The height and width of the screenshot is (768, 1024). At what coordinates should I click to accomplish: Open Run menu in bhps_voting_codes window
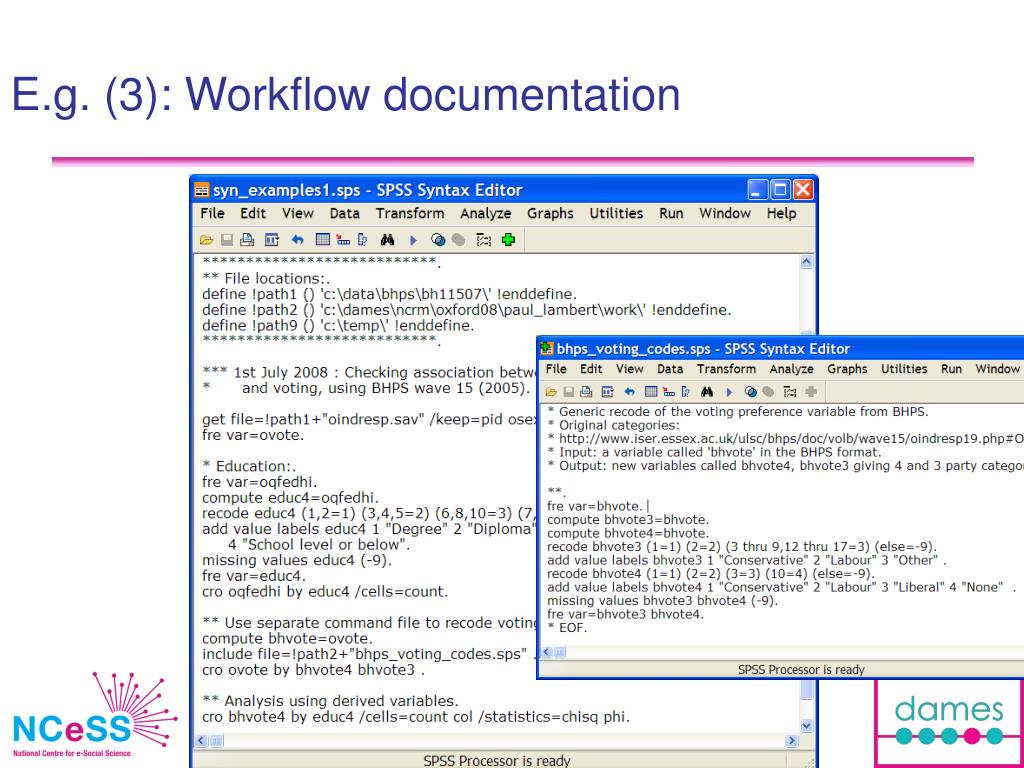952,369
